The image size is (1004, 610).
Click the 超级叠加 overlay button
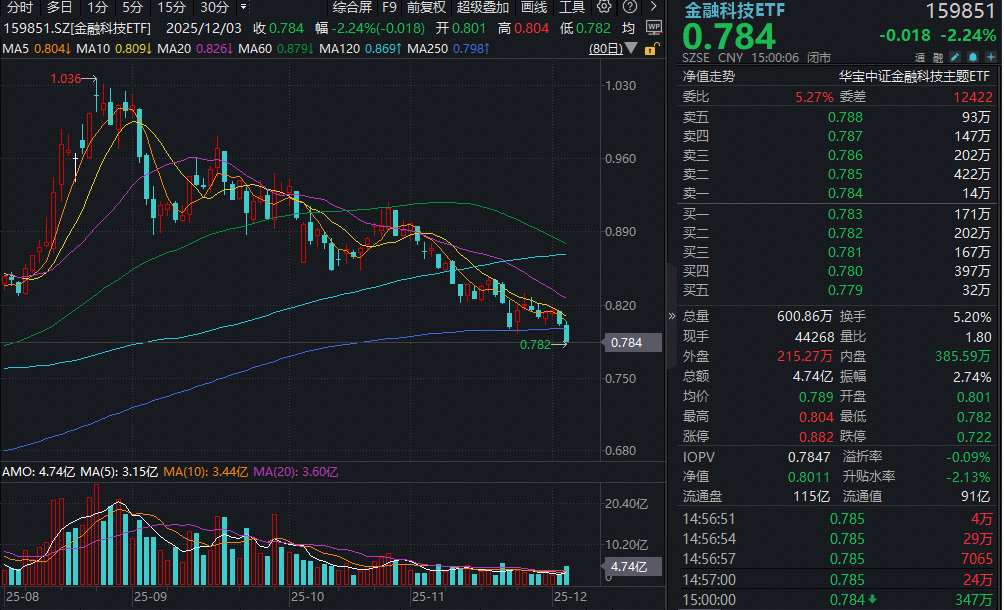tap(482, 8)
